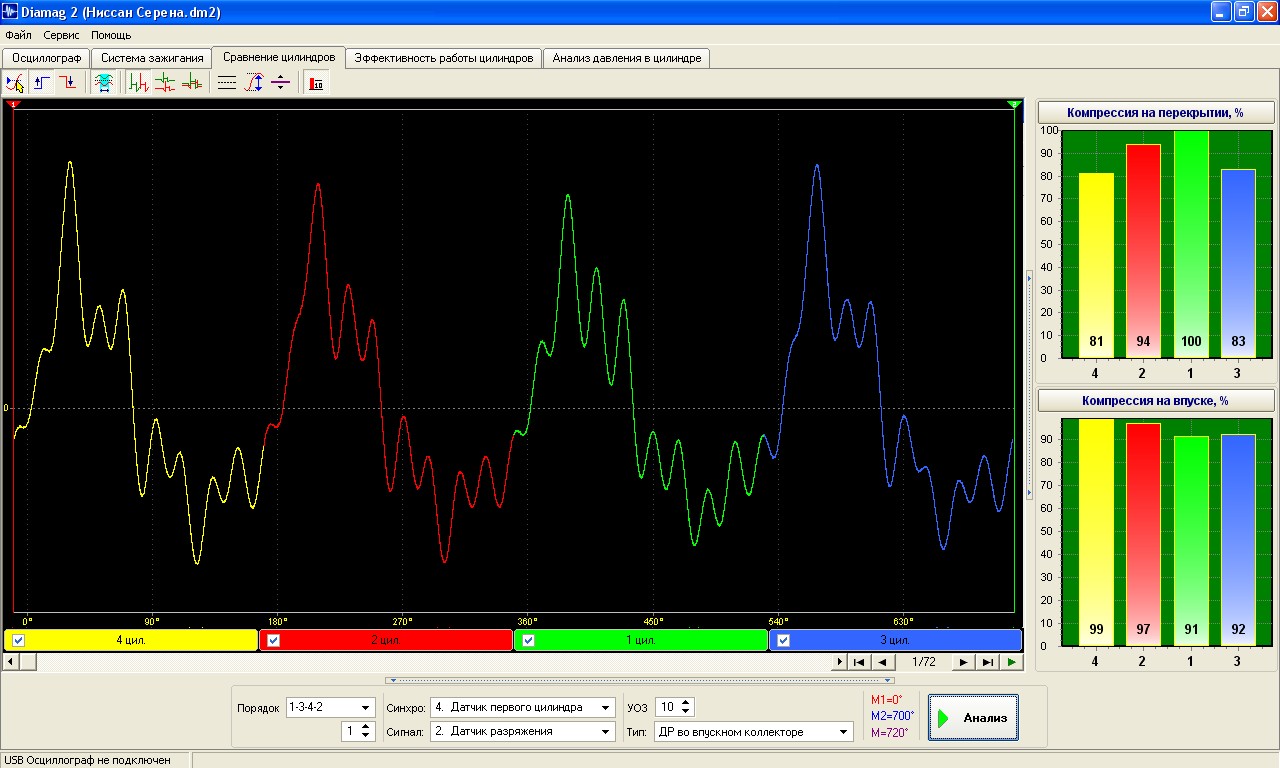Switch to the Осциллограф tab
This screenshot has width=1280, height=768.
[x=46, y=58]
